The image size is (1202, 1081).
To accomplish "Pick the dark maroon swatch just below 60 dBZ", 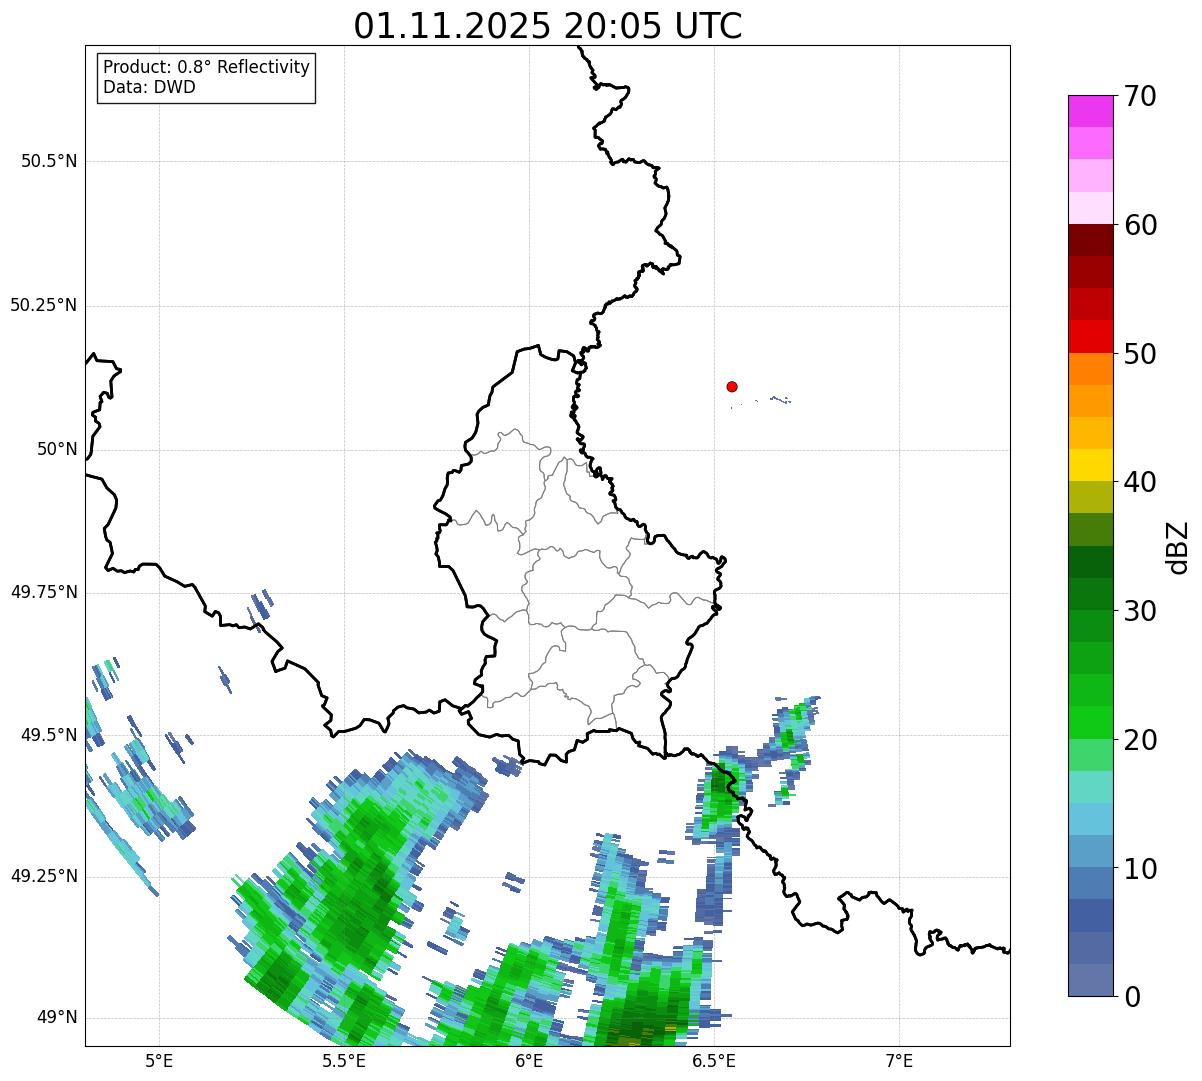I will tap(1090, 240).
